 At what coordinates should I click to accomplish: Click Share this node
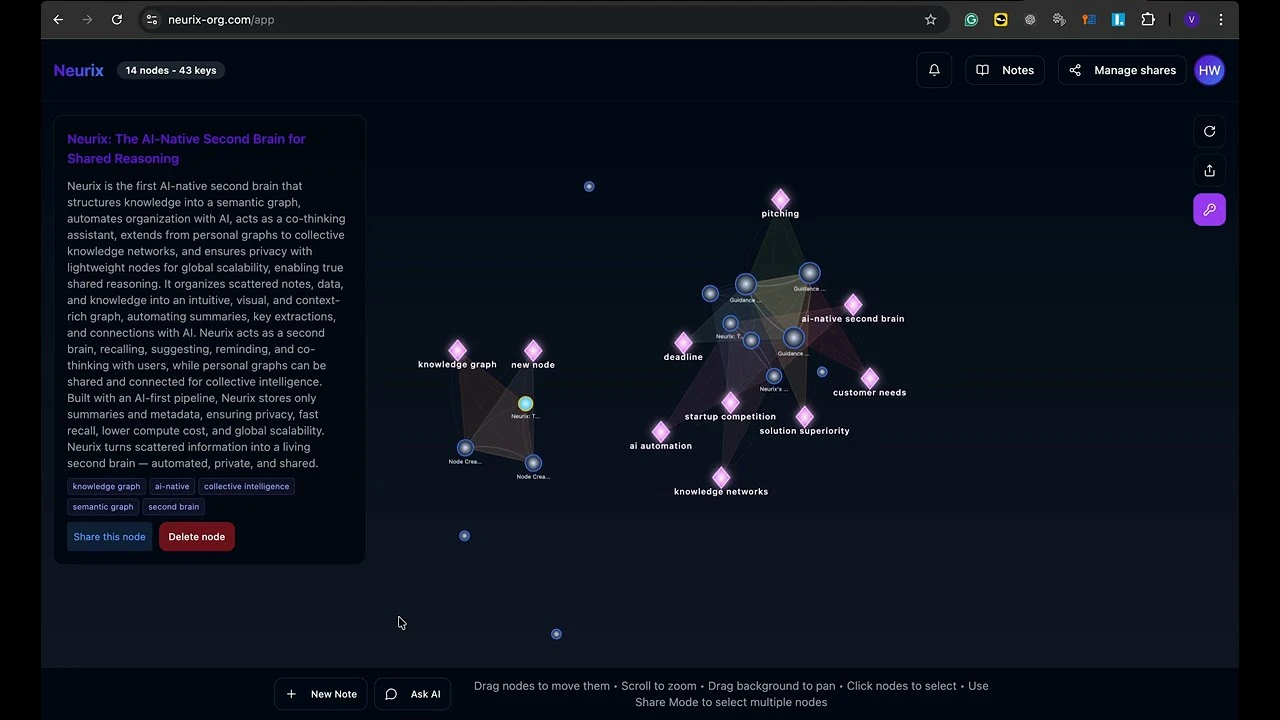pyautogui.click(x=109, y=537)
